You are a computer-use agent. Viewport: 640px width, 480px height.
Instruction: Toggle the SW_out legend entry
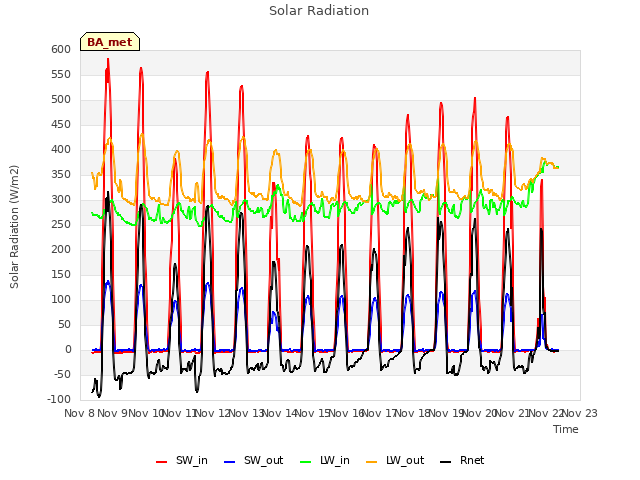pyautogui.click(x=253, y=460)
